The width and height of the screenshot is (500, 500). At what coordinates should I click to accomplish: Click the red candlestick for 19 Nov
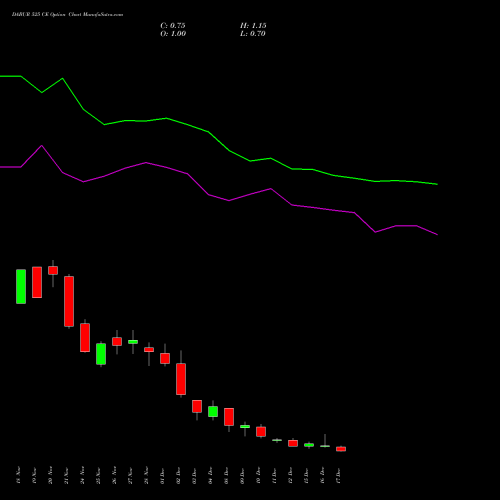tap(37, 282)
